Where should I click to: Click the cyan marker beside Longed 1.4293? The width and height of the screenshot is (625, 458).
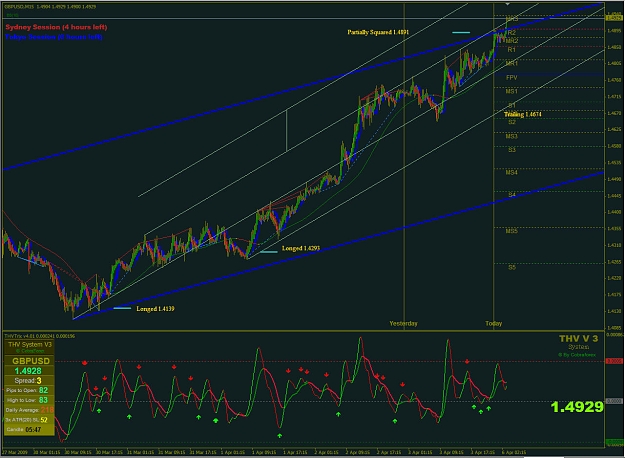[268, 252]
